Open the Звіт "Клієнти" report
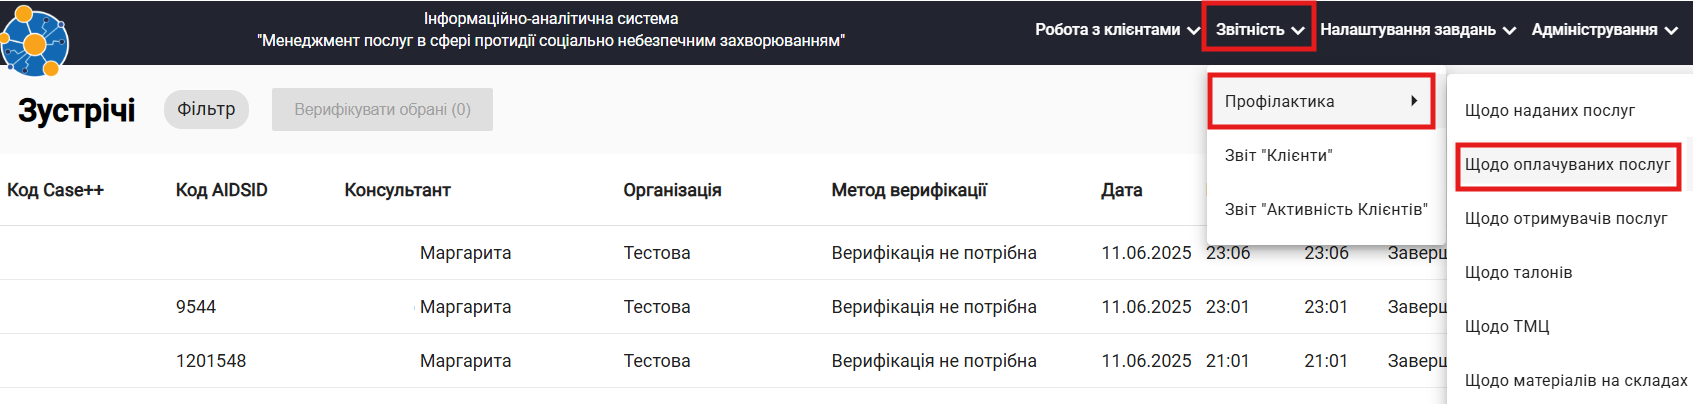Viewport: 1693px width, 404px height. (1278, 155)
